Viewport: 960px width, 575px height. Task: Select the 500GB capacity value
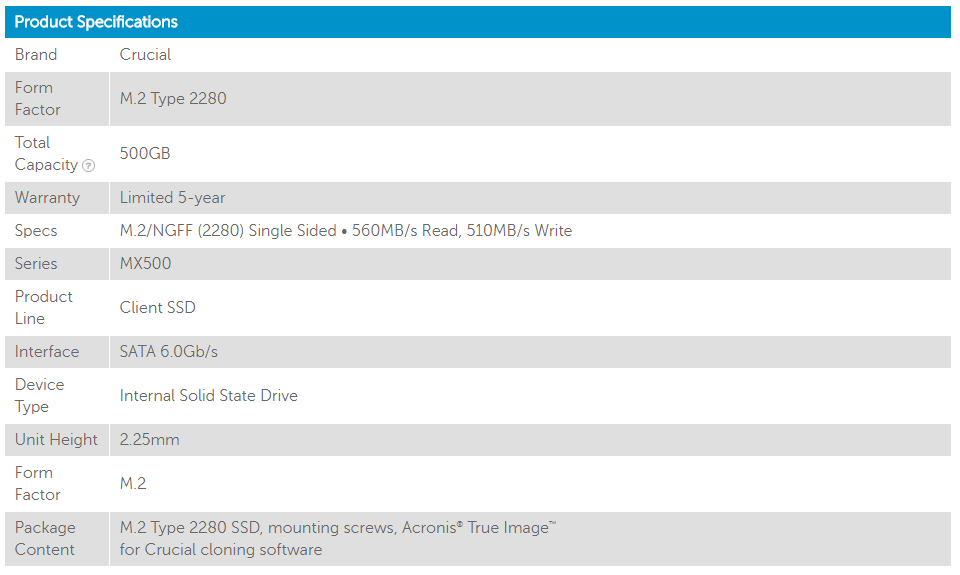click(145, 154)
